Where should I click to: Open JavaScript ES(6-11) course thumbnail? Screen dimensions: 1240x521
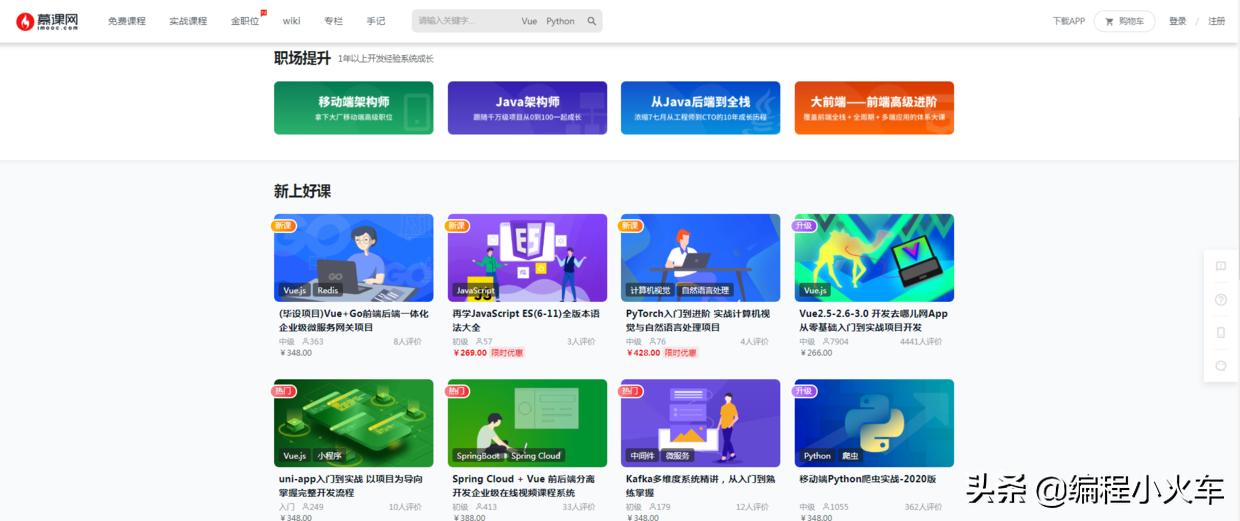pos(527,258)
